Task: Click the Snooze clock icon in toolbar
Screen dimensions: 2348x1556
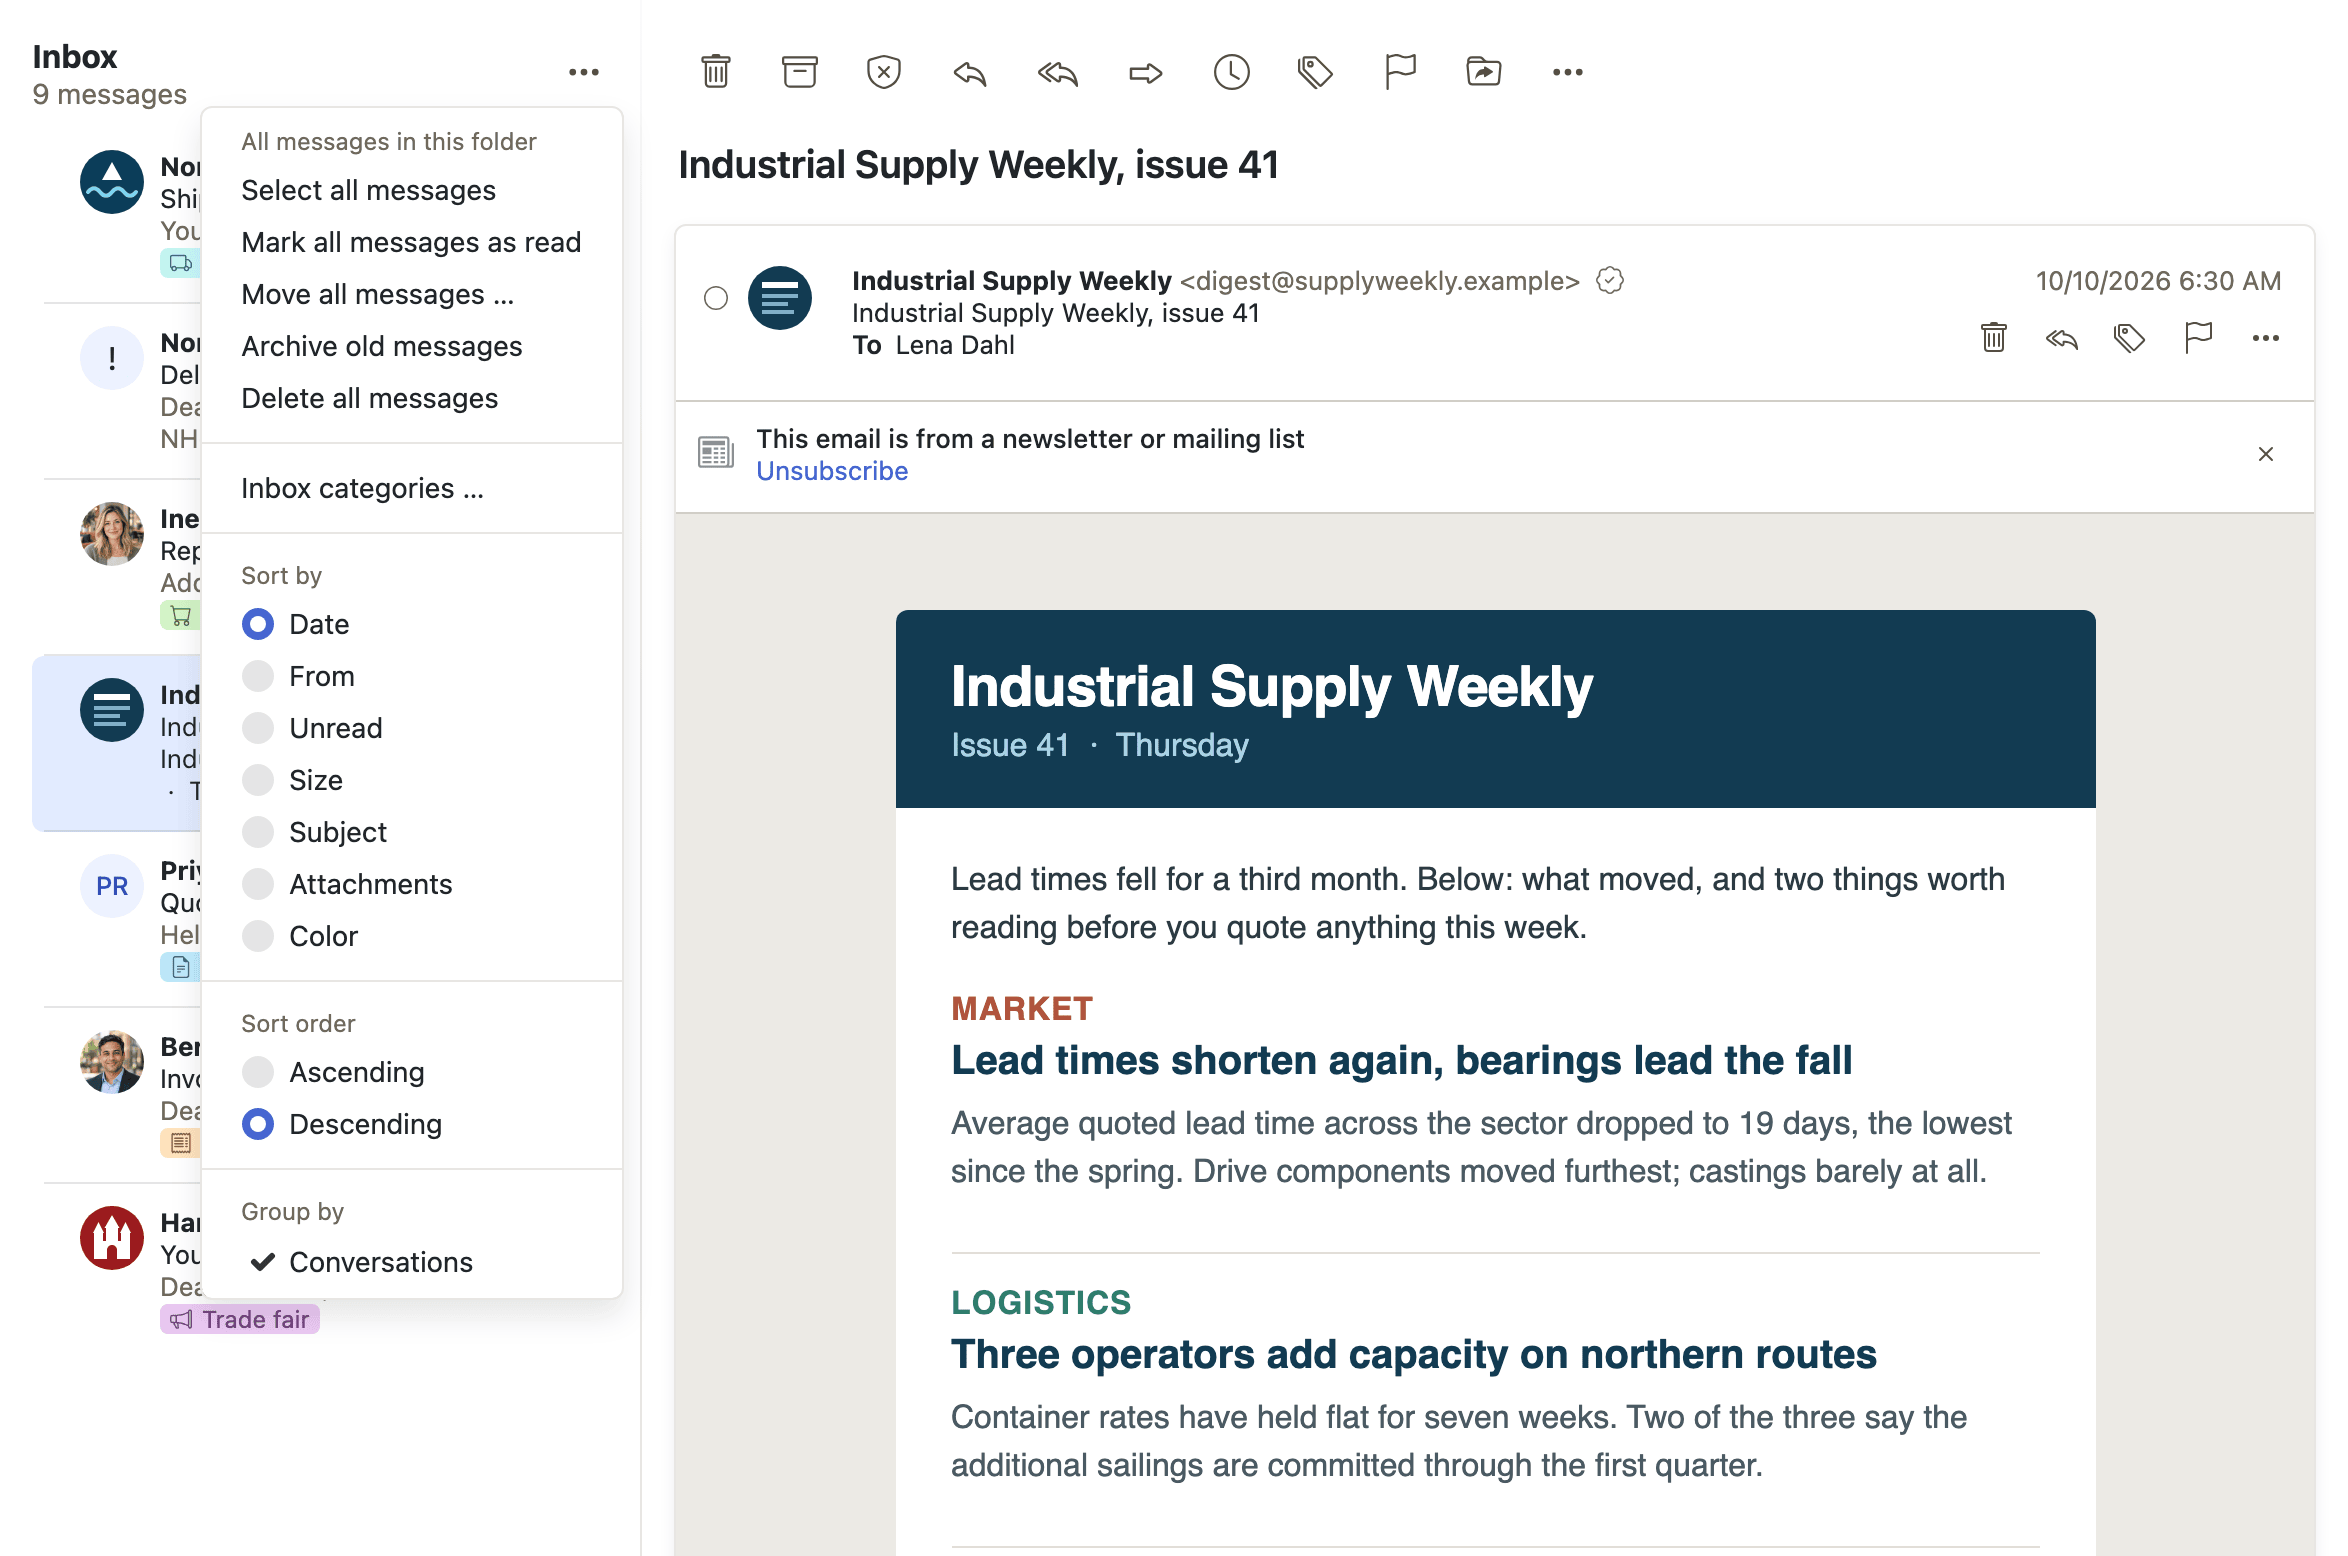Action: 1231,72
